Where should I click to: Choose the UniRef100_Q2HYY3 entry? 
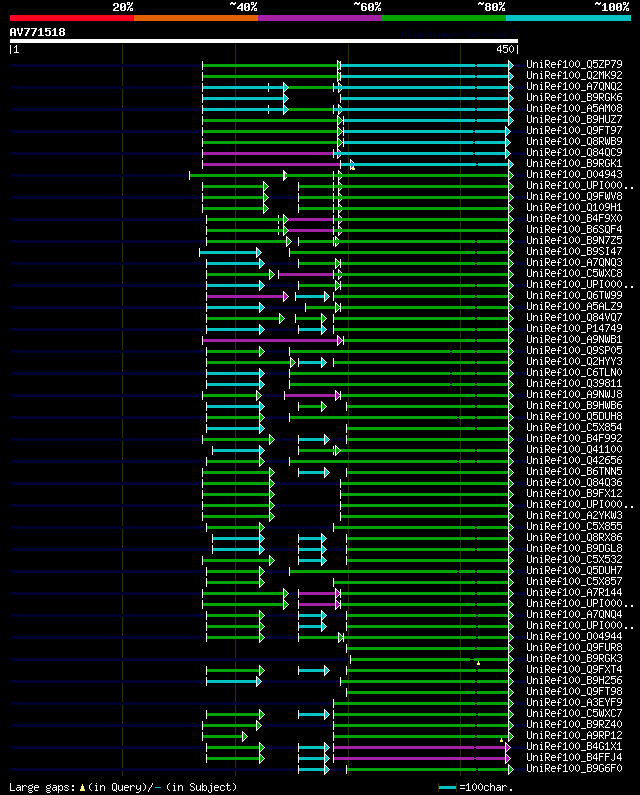(x=574, y=361)
